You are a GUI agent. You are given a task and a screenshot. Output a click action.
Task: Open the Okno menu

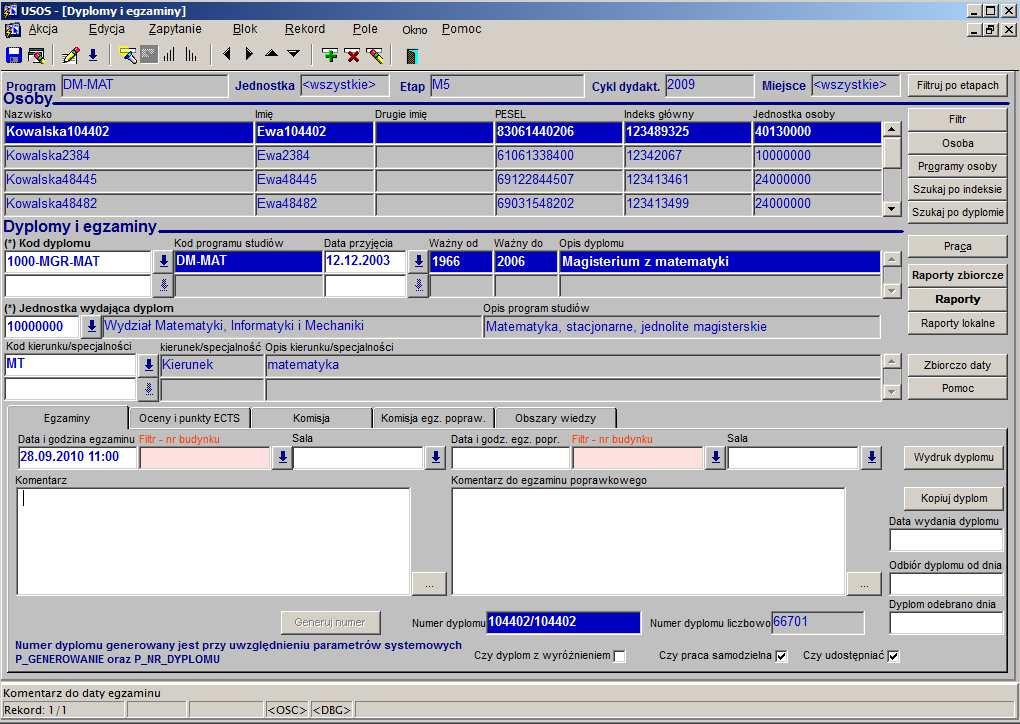click(x=414, y=30)
